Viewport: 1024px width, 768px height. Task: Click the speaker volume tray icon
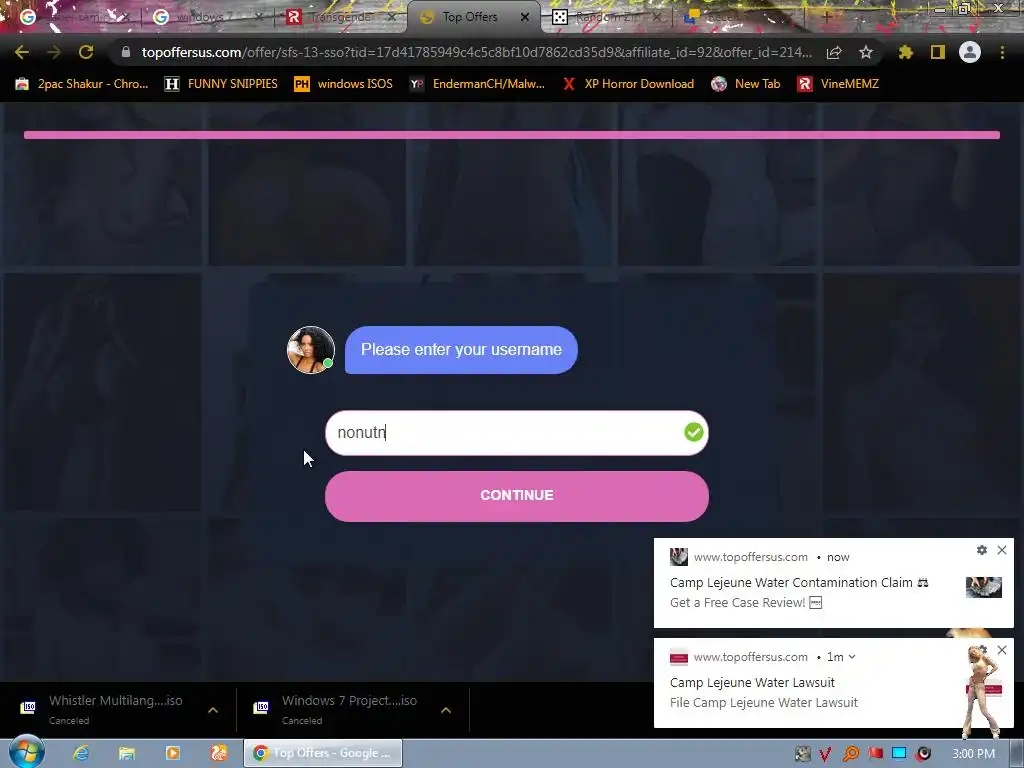(923, 754)
